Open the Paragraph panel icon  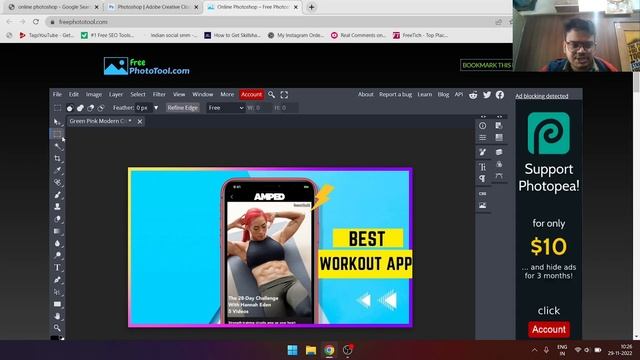pyautogui.click(x=482, y=178)
